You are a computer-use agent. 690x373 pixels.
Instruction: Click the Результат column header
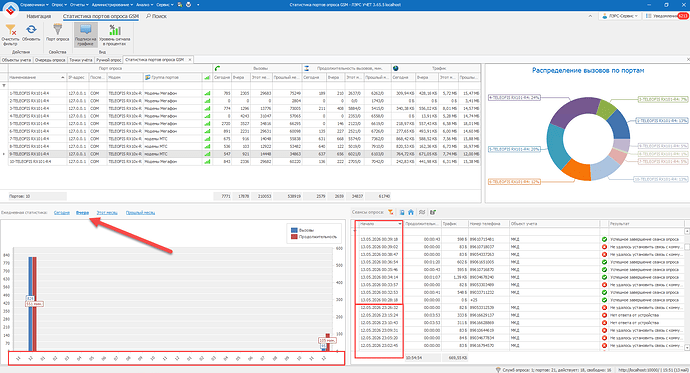pyautogui.click(x=646, y=224)
